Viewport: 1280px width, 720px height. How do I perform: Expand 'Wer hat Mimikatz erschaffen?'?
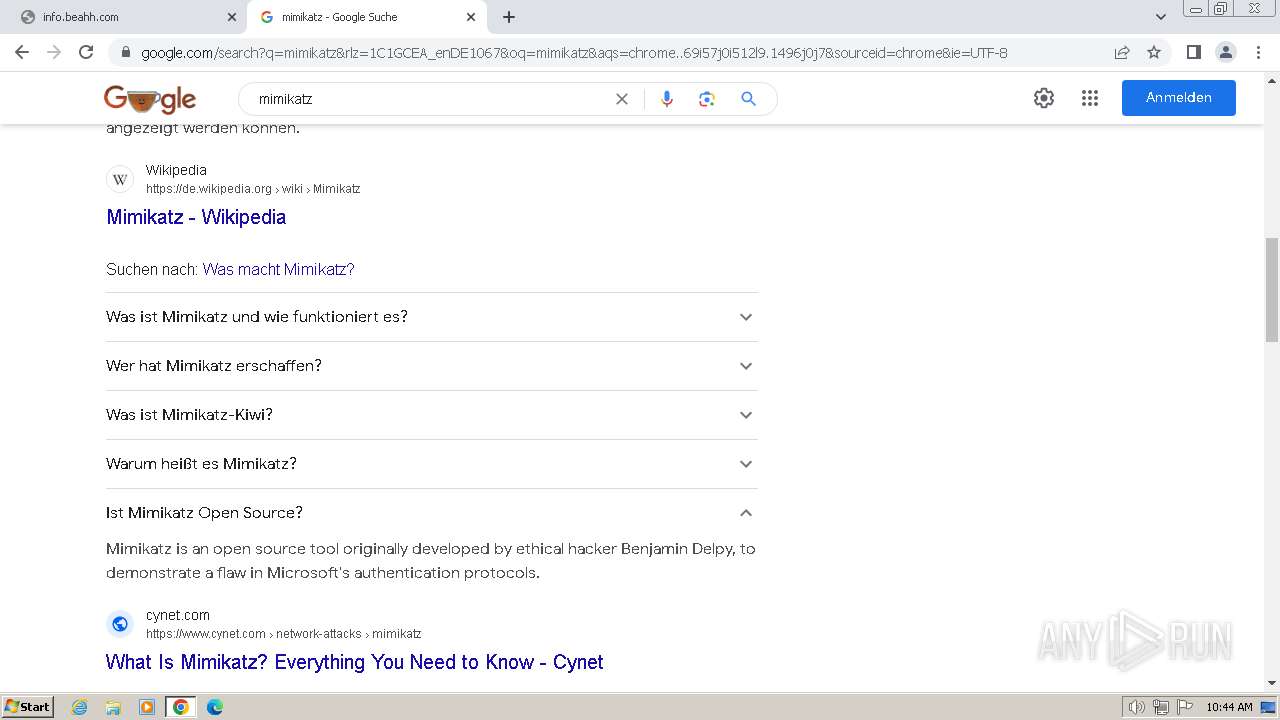[431, 366]
